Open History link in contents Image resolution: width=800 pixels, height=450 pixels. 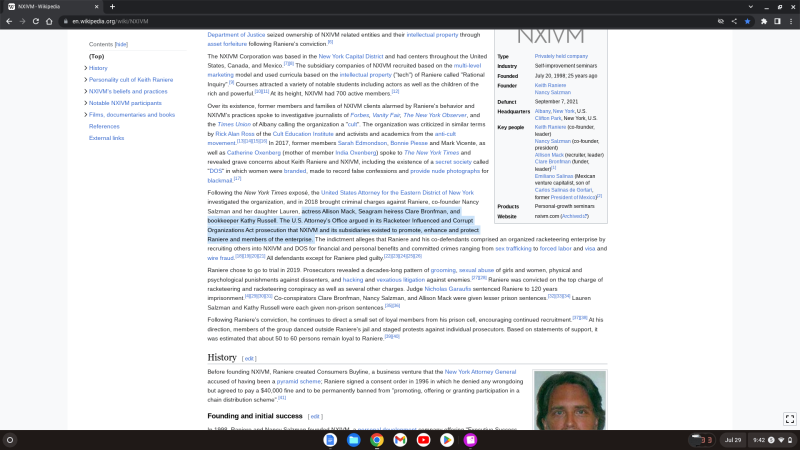(x=98, y=68)
